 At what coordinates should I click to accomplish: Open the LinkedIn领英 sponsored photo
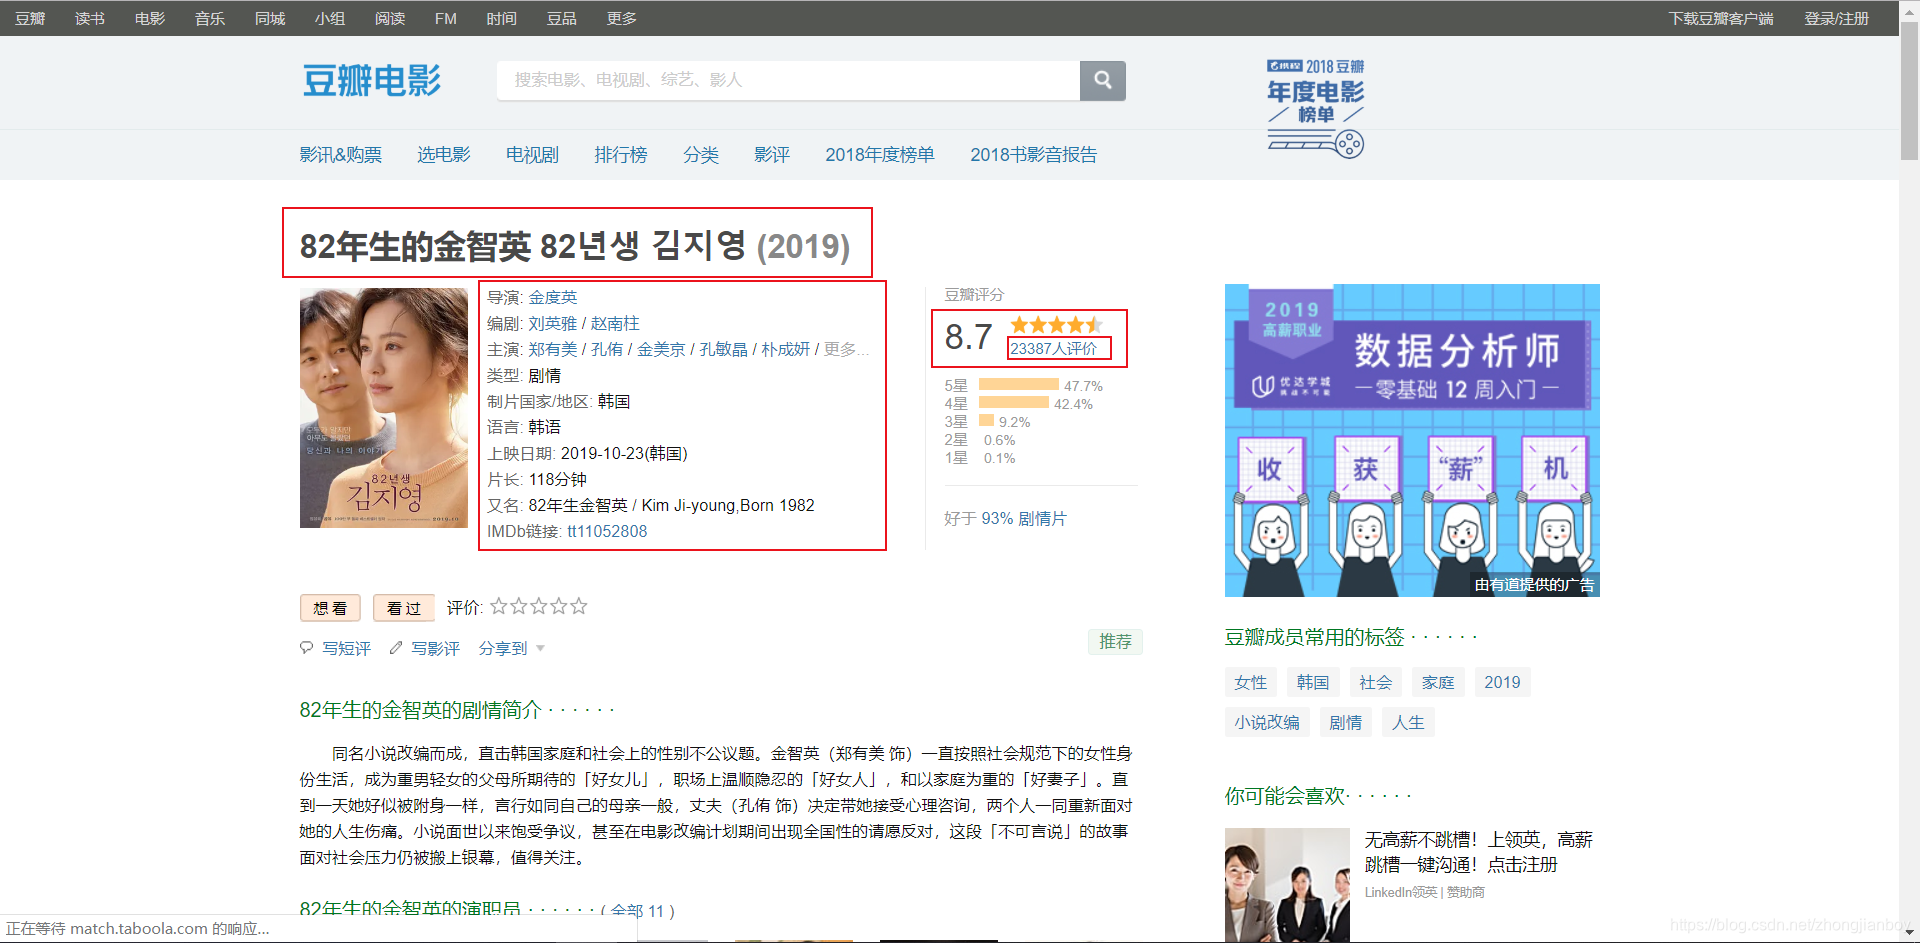click(x=1287, y=885)
